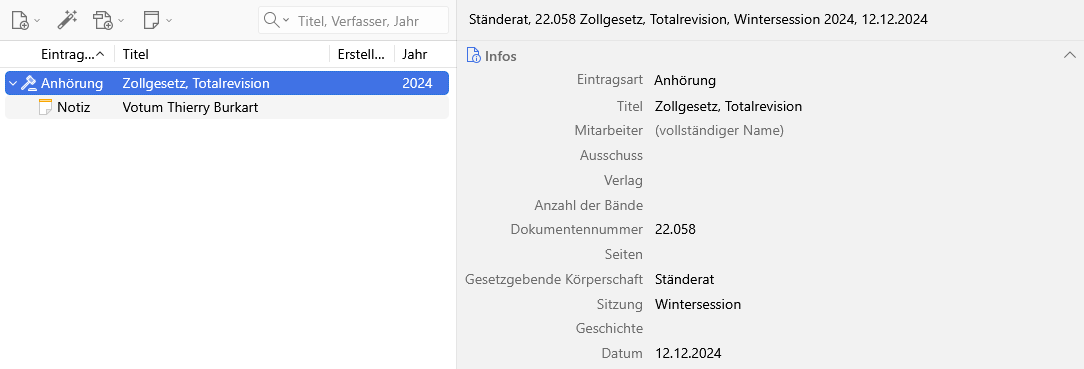Click the new note icon
Viewport: 1084px width, 369px height.
(151, 20)
